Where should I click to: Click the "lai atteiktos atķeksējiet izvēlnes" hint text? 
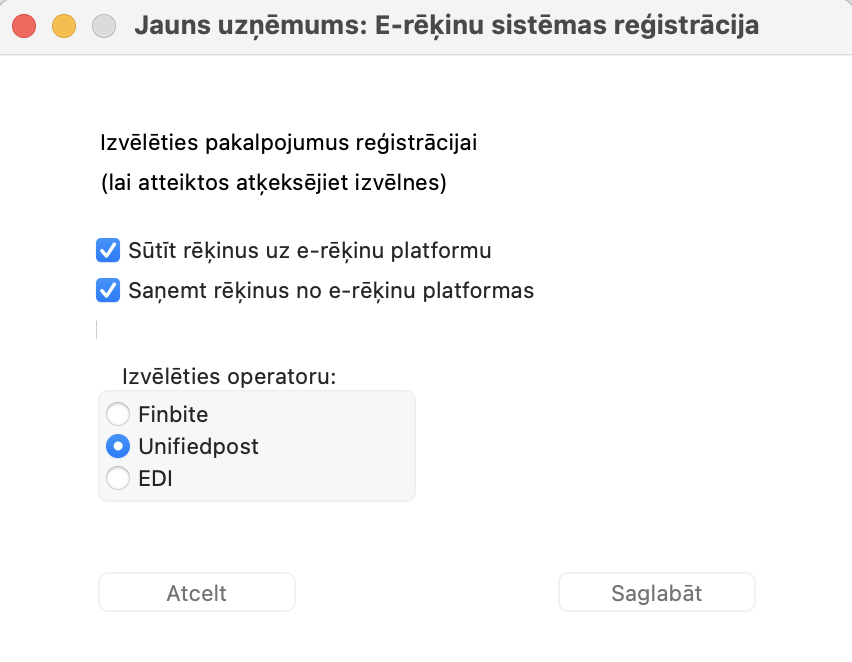pyautogui.click(x=273, y=184)
